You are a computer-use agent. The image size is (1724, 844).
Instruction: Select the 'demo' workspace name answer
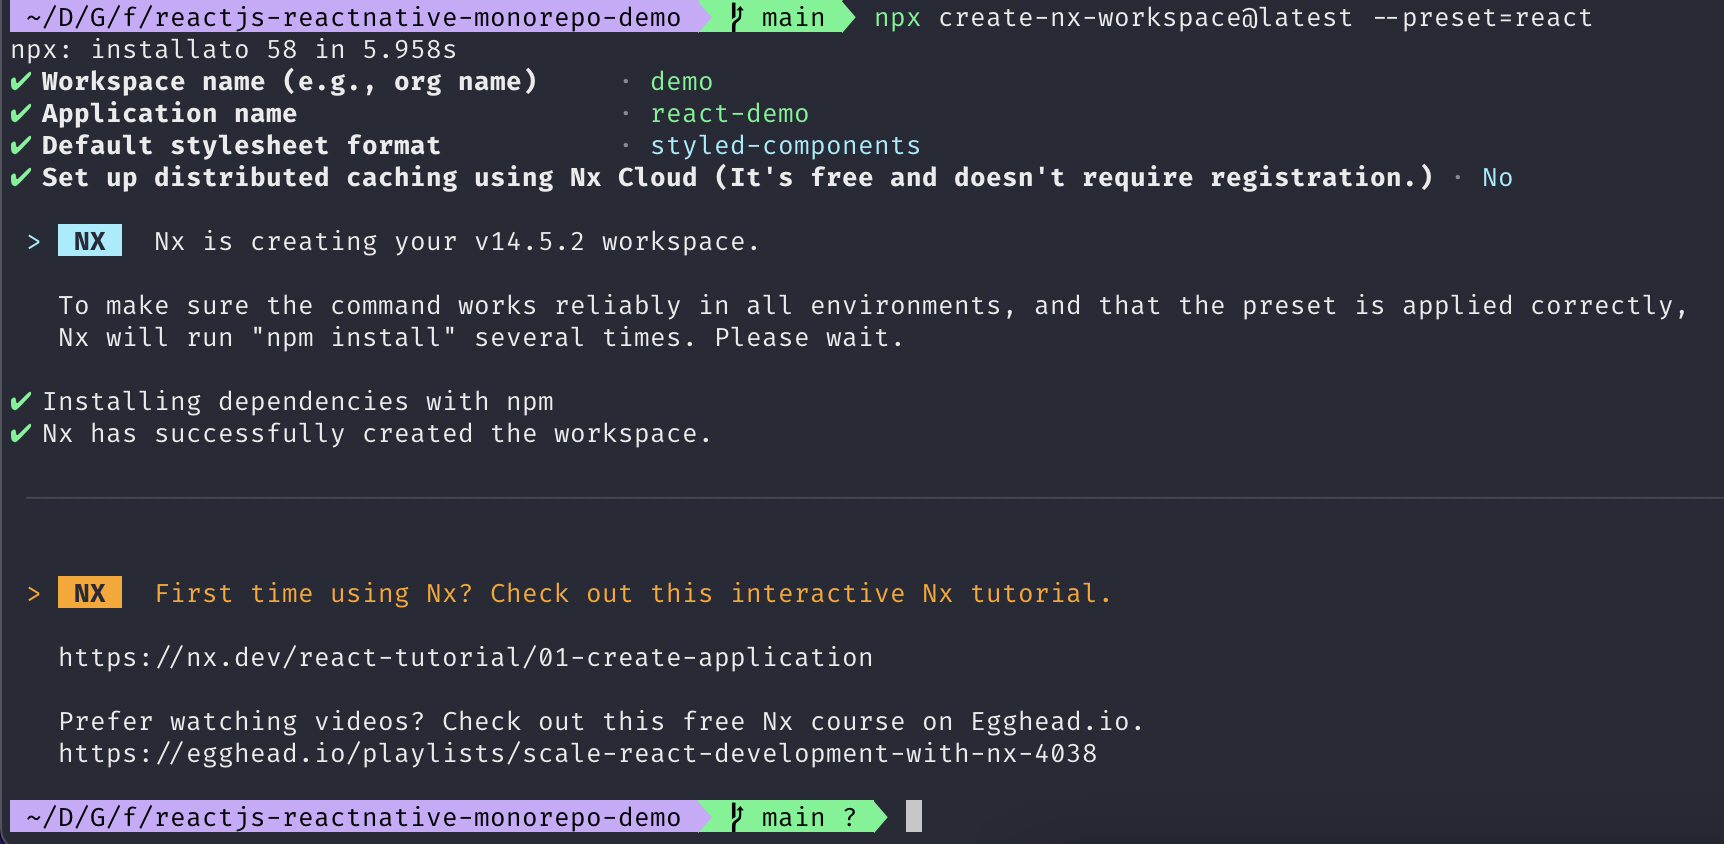click(x=682, y=81)
